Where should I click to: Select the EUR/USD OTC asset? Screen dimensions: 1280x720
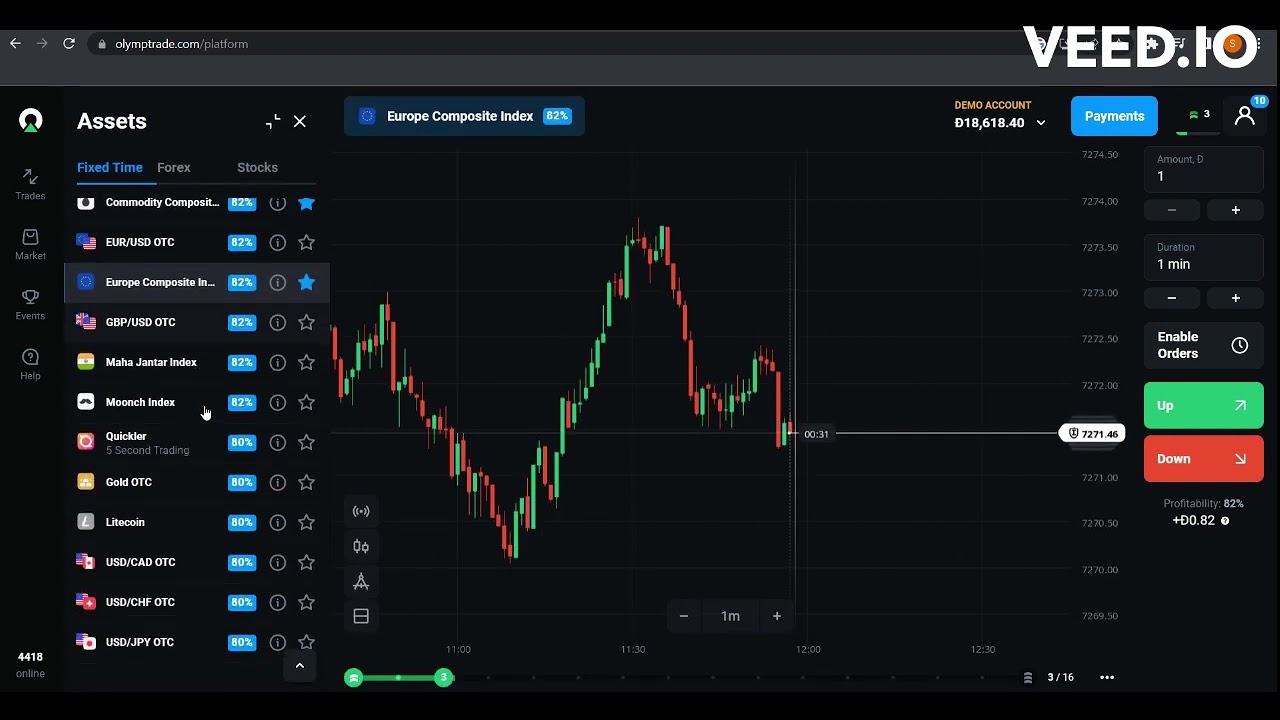pos(197,242)
